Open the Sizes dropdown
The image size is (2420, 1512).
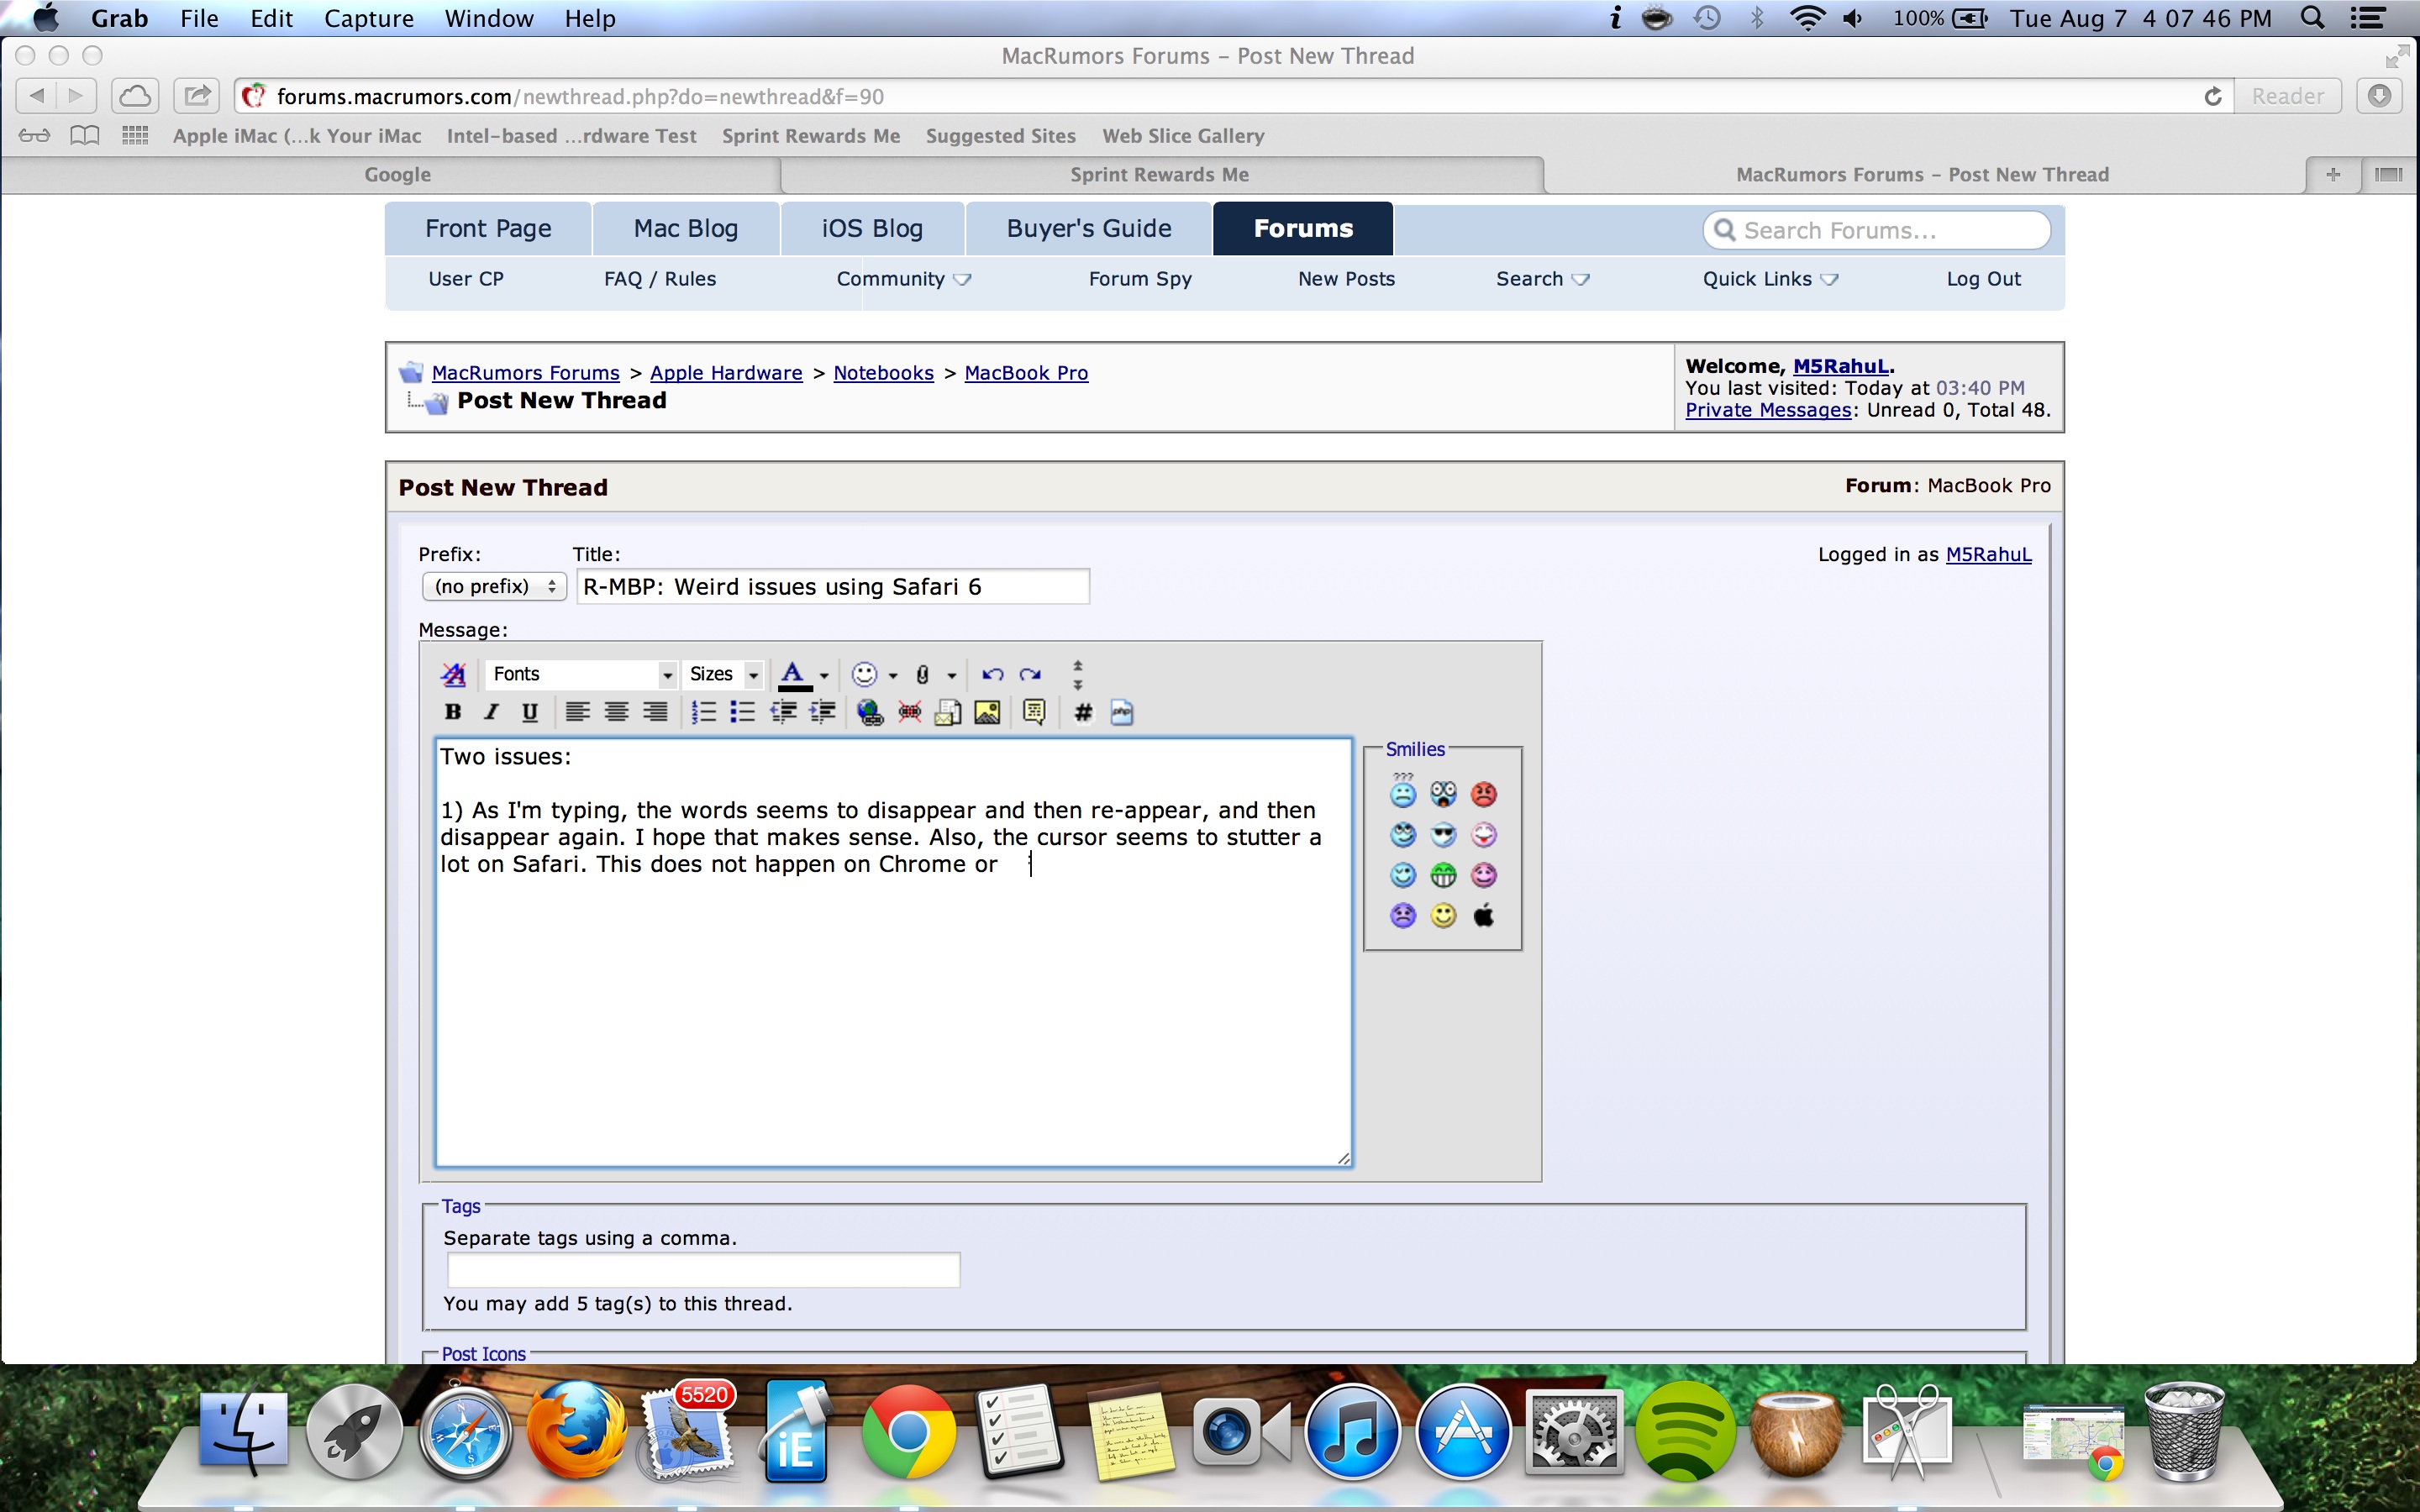724,675
